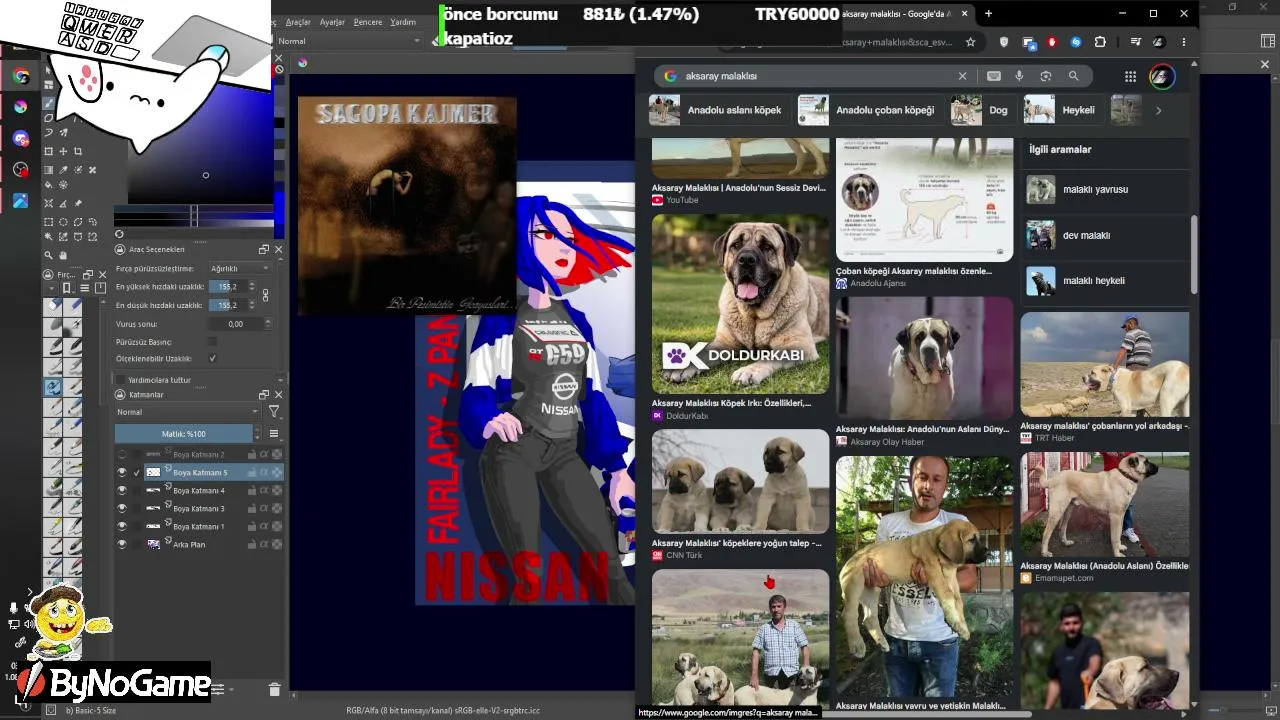Open Fırça pürüzsüzleştirme dropdown (Ağırlıklı)
Viewport: 1280px width, 720px height.
(x=240, y=268)
